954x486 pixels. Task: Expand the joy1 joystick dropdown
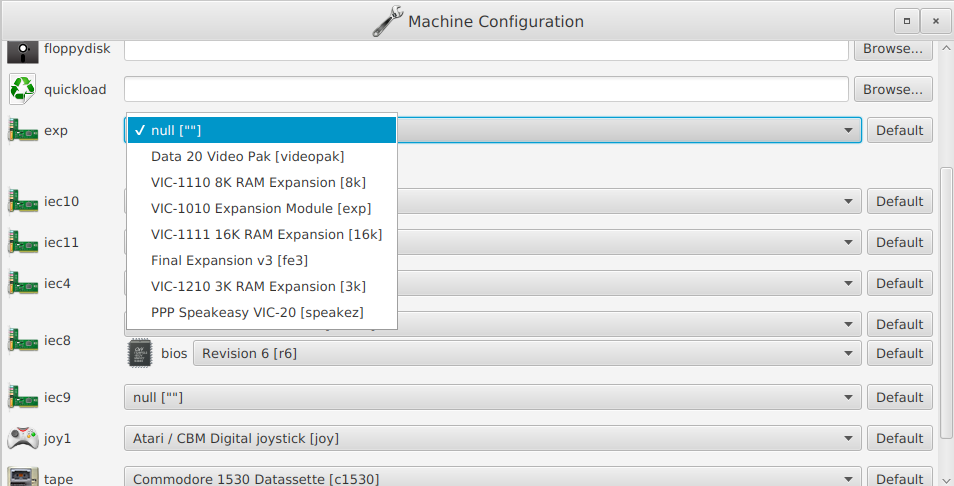(492, 438)
